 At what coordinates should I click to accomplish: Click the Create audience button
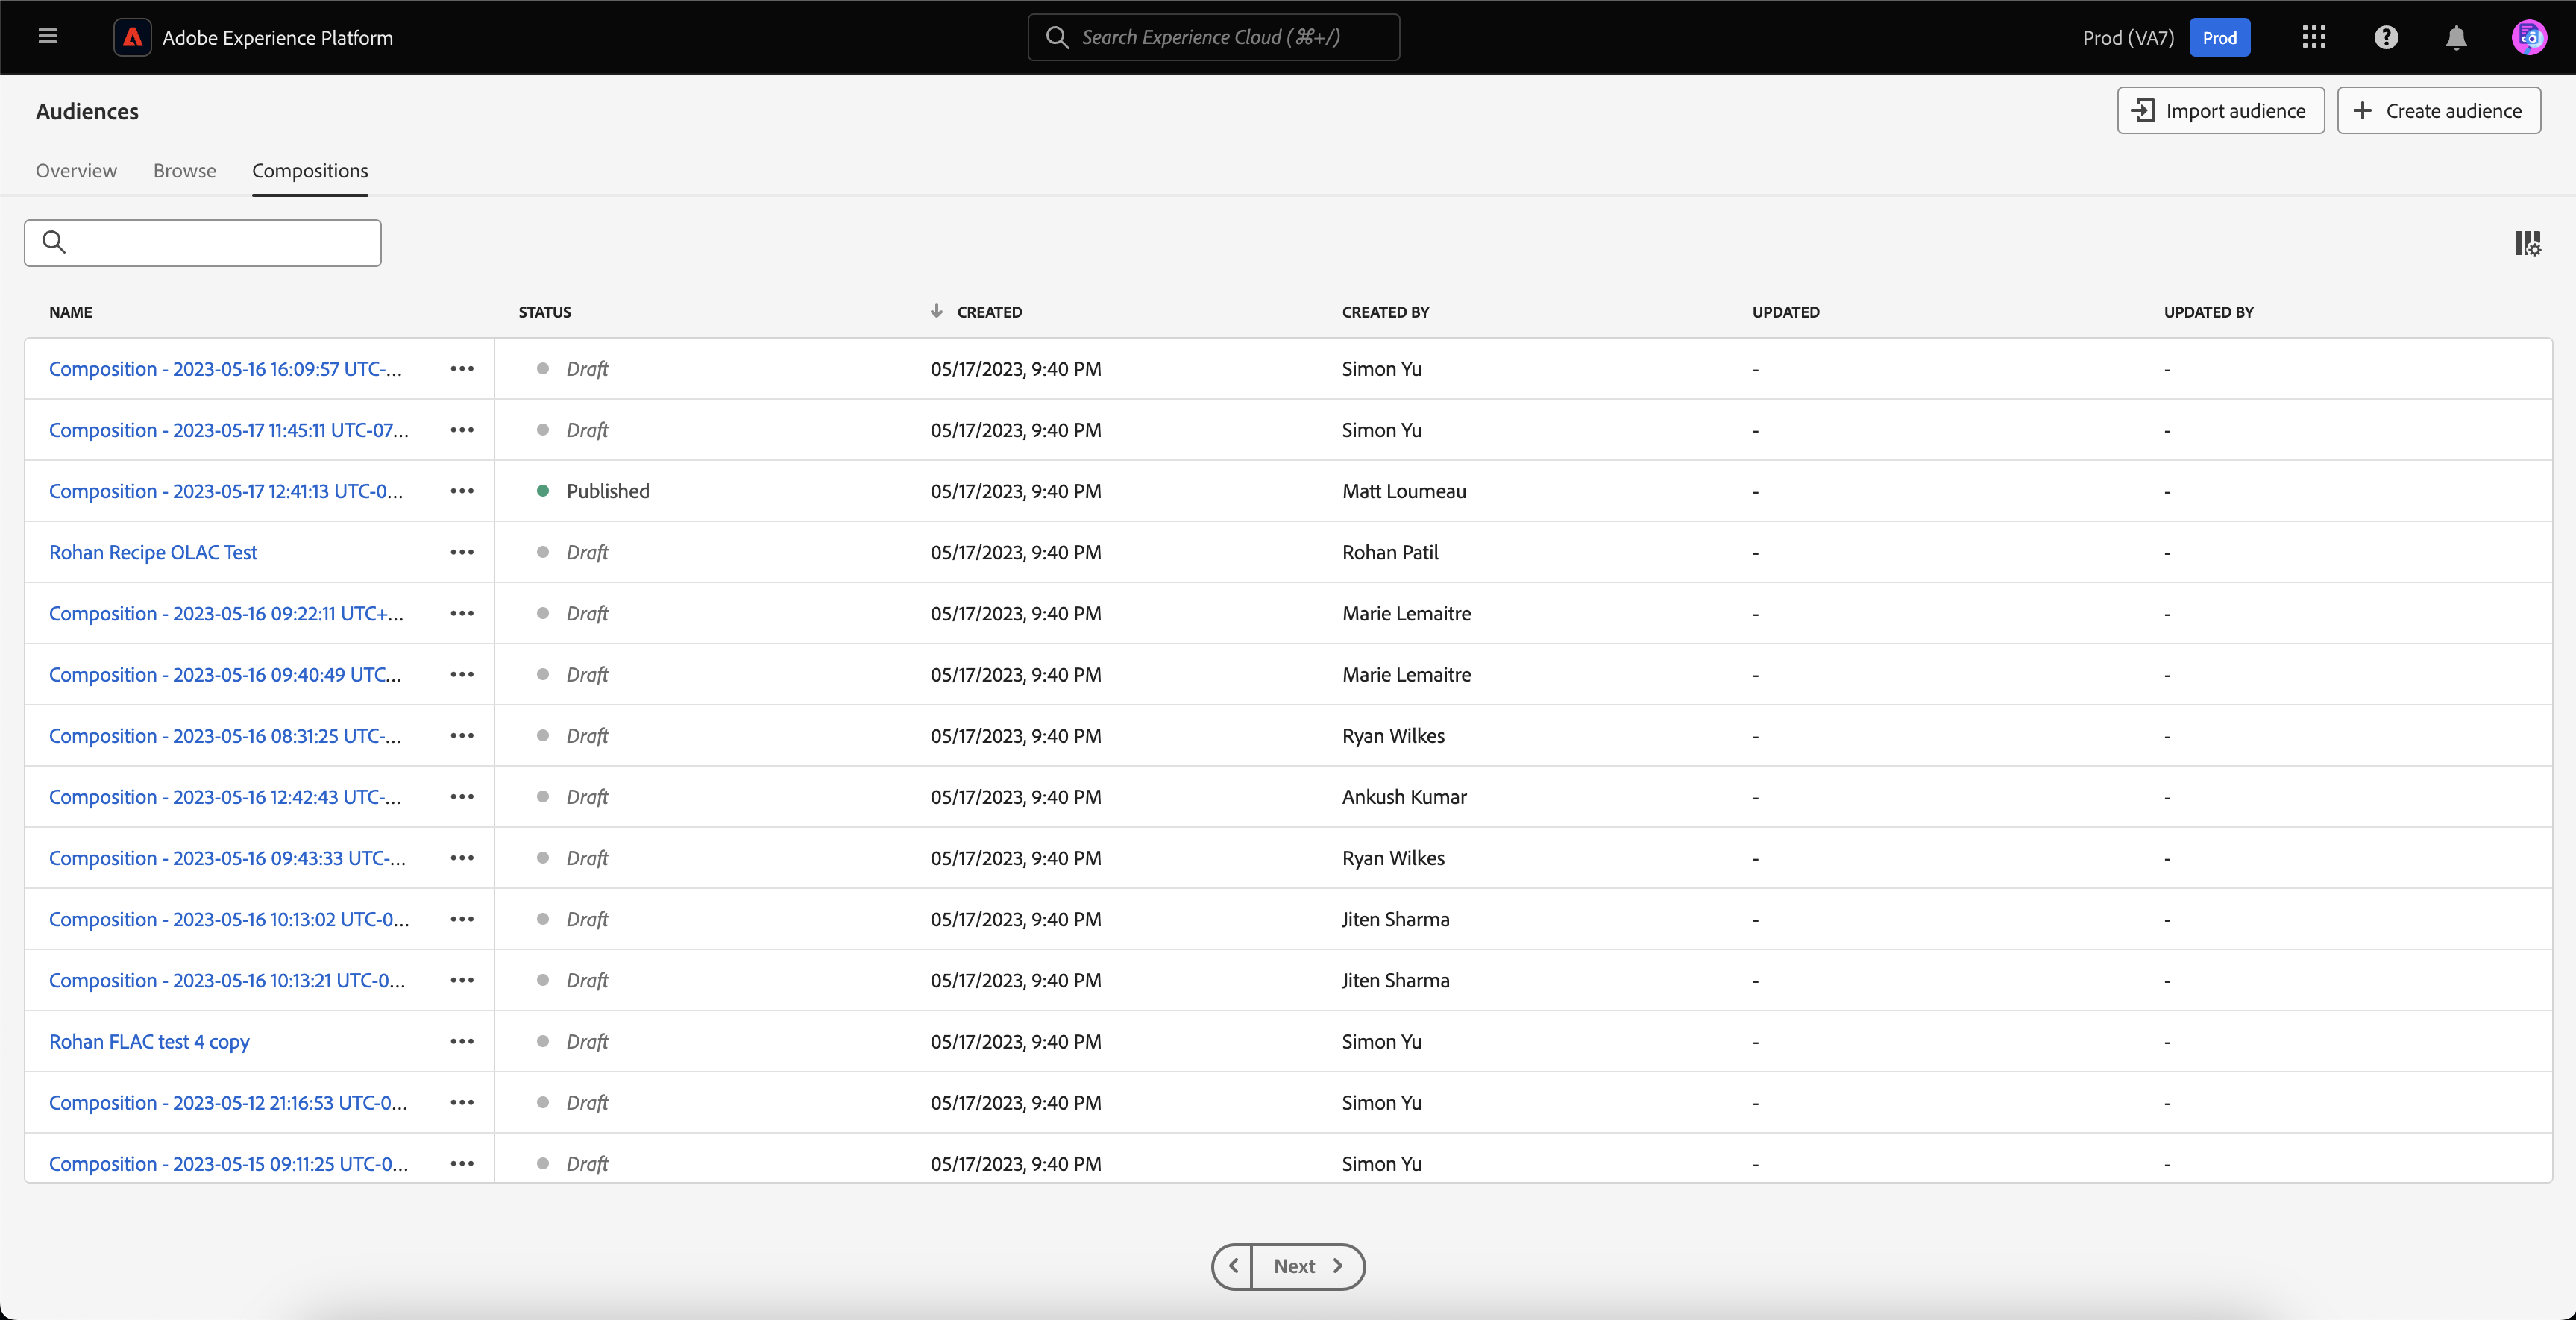point(2438,111)
